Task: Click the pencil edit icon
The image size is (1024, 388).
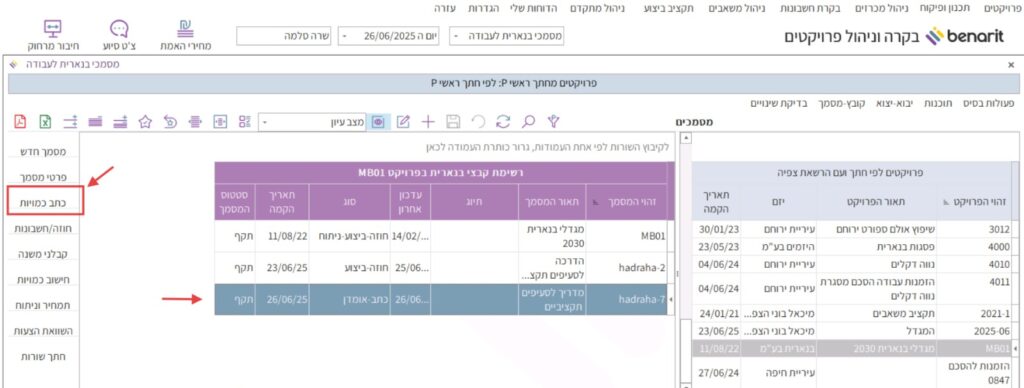Action: click(x=403, y=121)
